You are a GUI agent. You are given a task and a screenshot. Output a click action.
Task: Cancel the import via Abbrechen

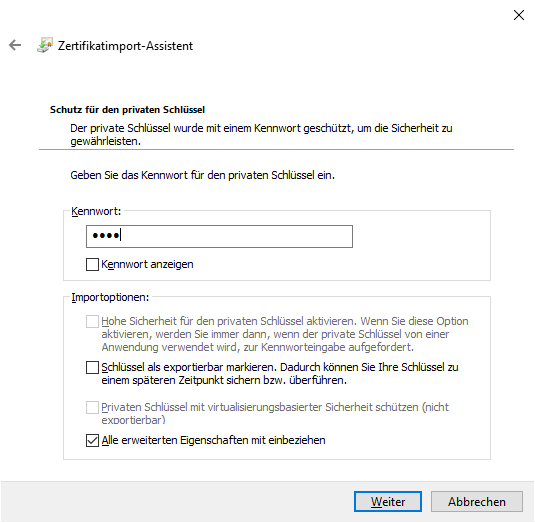477,502
